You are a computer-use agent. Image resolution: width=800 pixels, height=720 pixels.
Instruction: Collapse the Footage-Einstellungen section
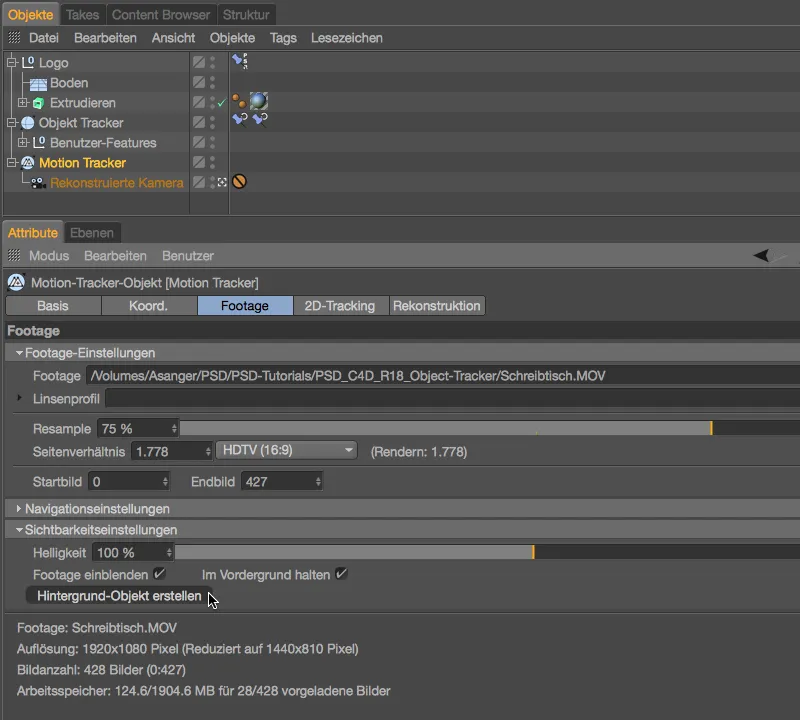click(19, 353)
